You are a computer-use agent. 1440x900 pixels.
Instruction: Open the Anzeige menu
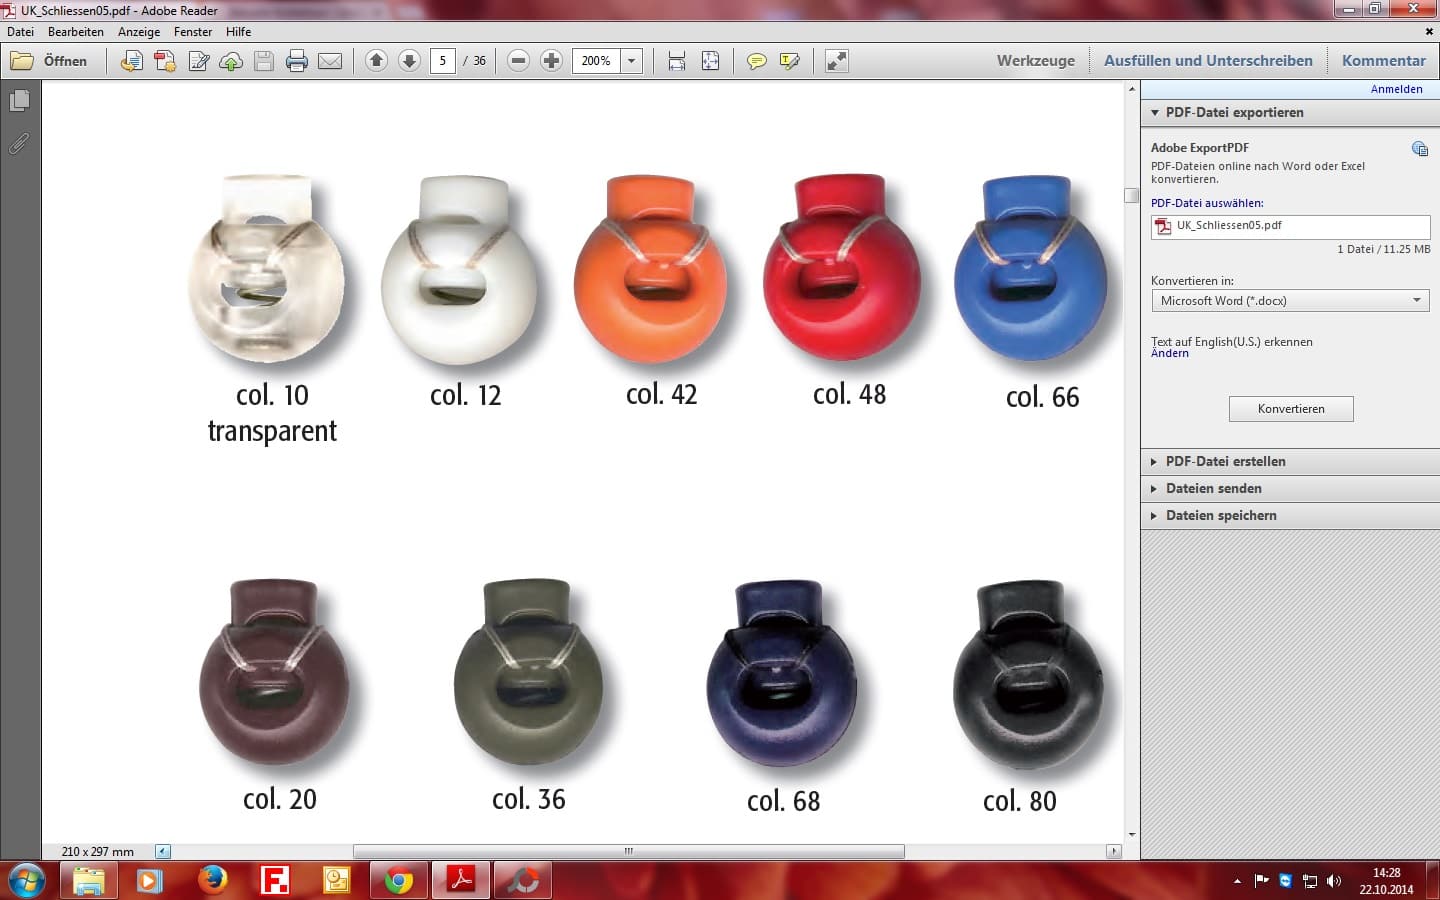point(139,32)
